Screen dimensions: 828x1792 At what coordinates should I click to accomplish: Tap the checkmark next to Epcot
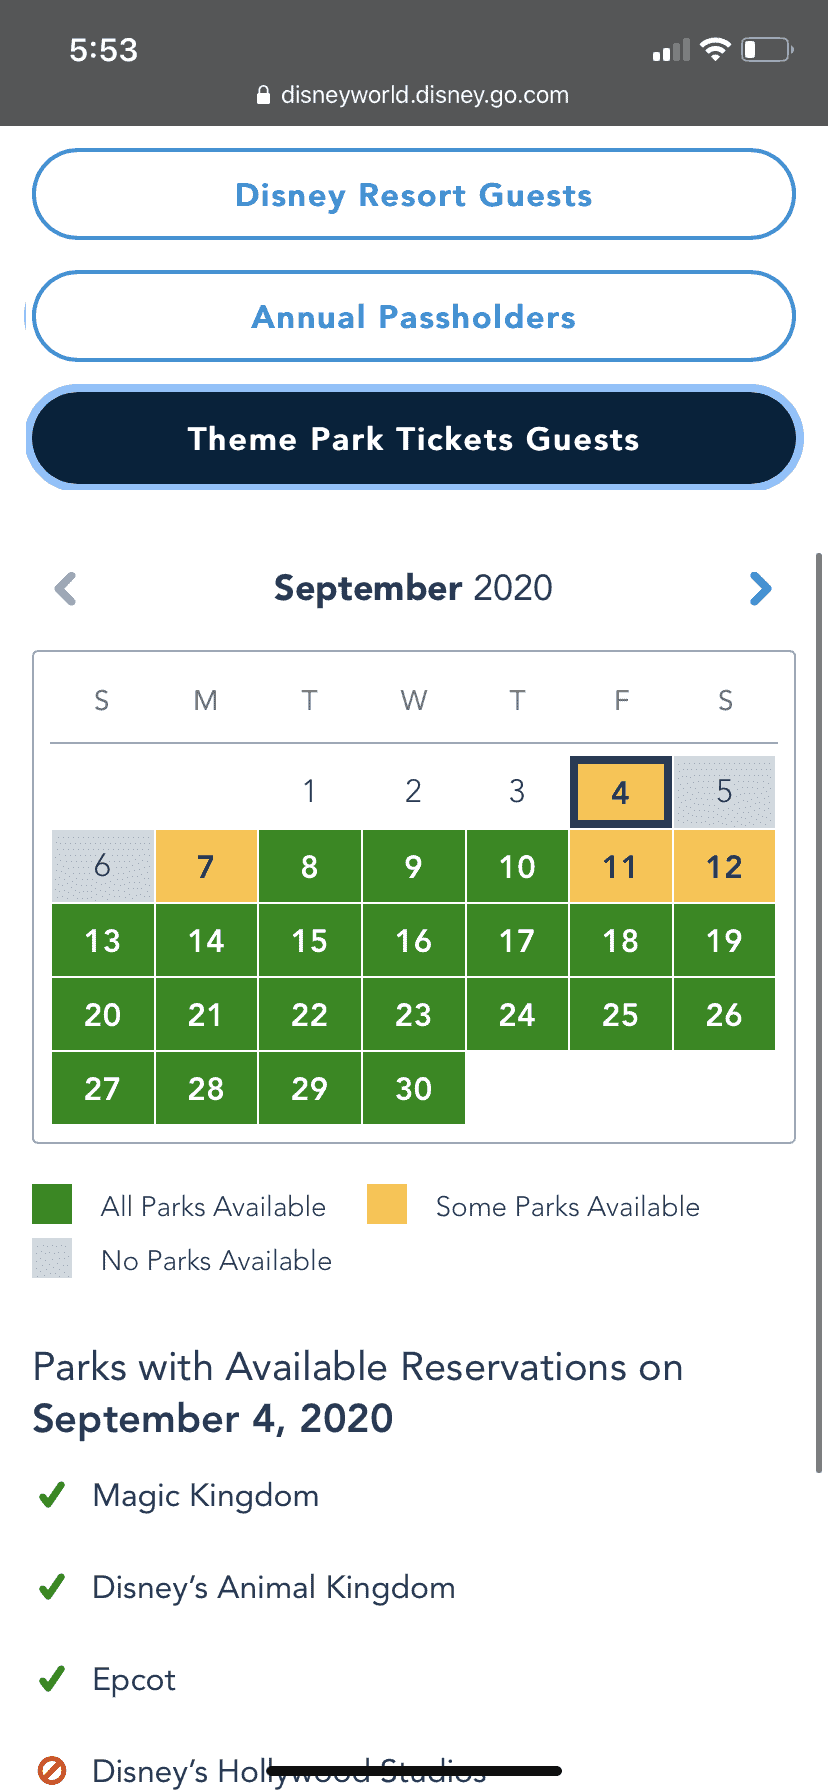click(x=52, y=1679)
